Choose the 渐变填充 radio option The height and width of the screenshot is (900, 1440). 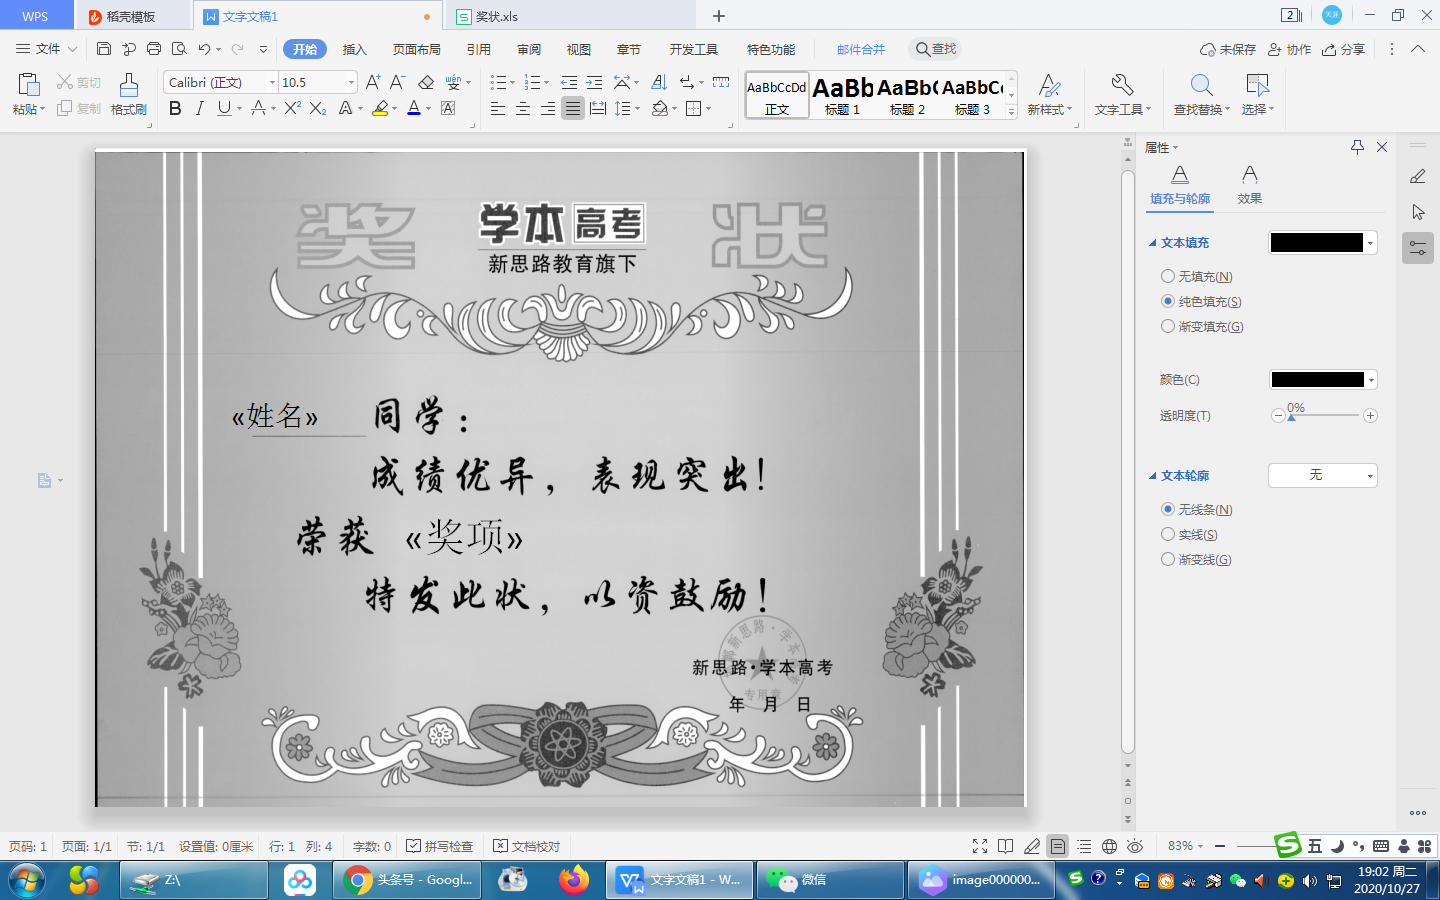click(x=1167, y=326)
